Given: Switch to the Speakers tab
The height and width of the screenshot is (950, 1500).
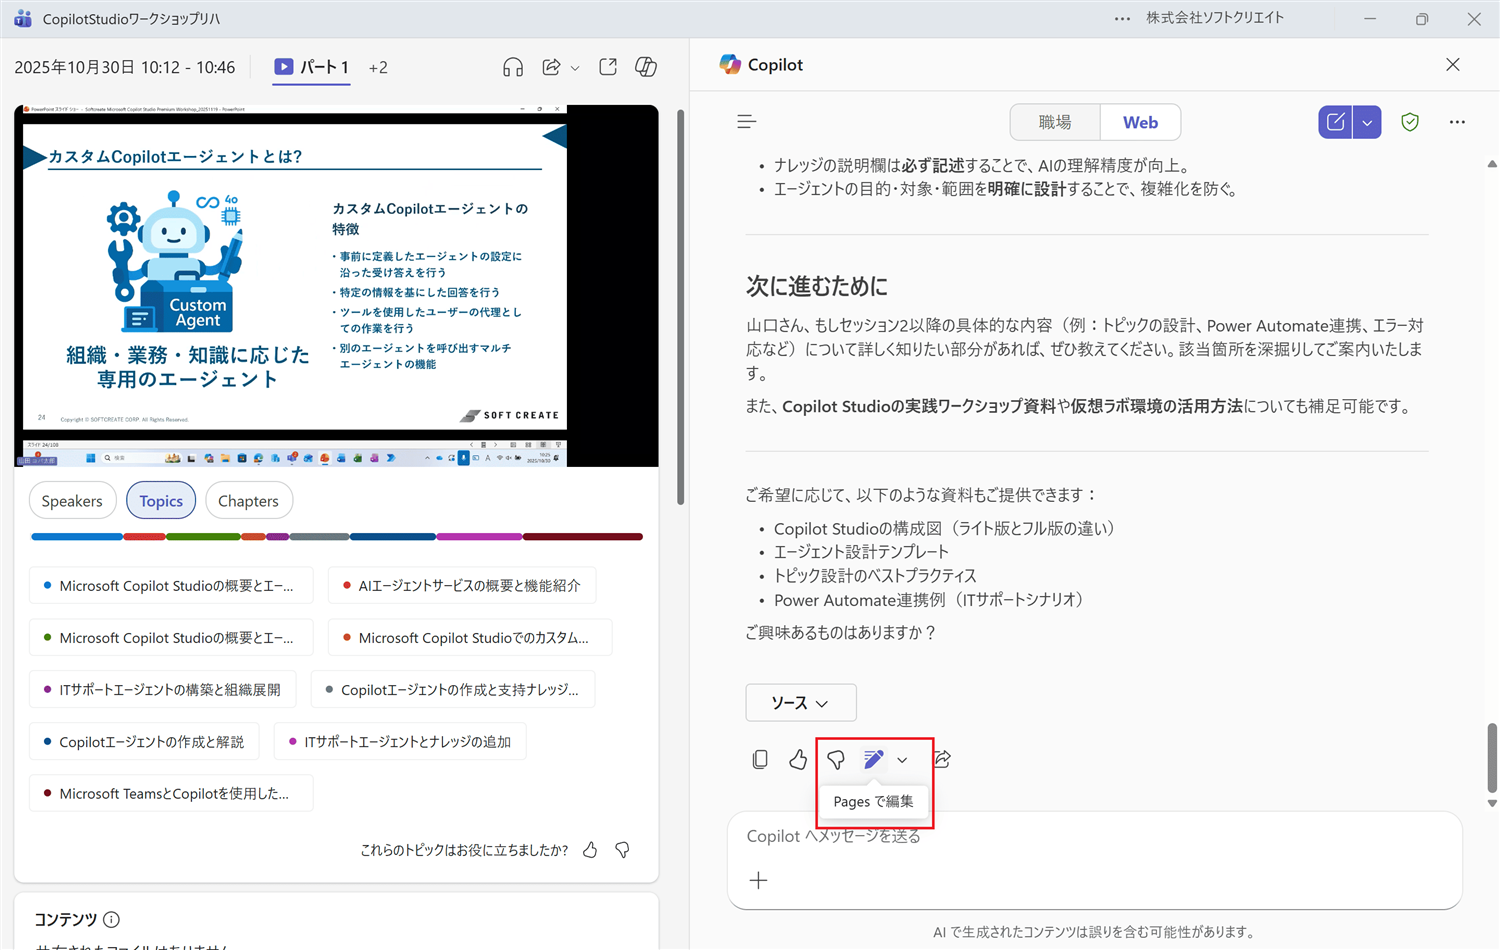Looking at the screenshot, I should tap(72, 500).
